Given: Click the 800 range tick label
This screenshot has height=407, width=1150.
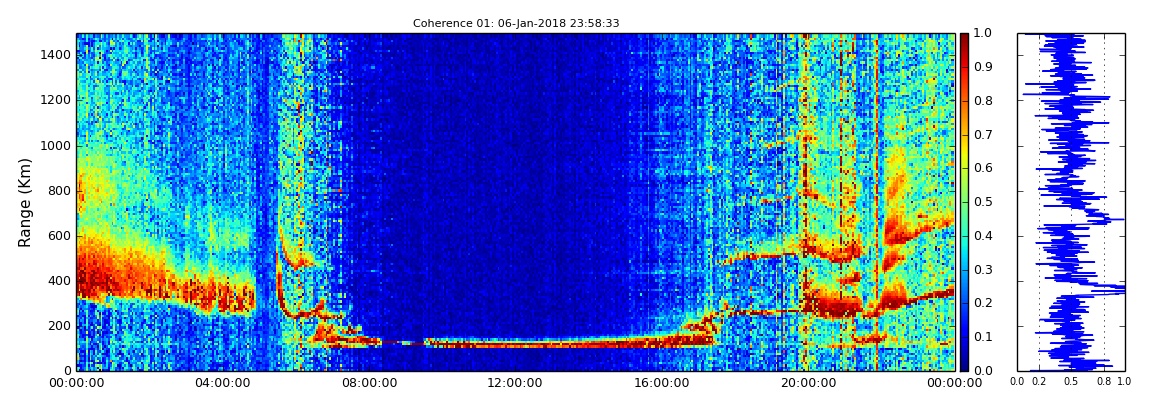Looking at the screenshot, I should point(59,191).
